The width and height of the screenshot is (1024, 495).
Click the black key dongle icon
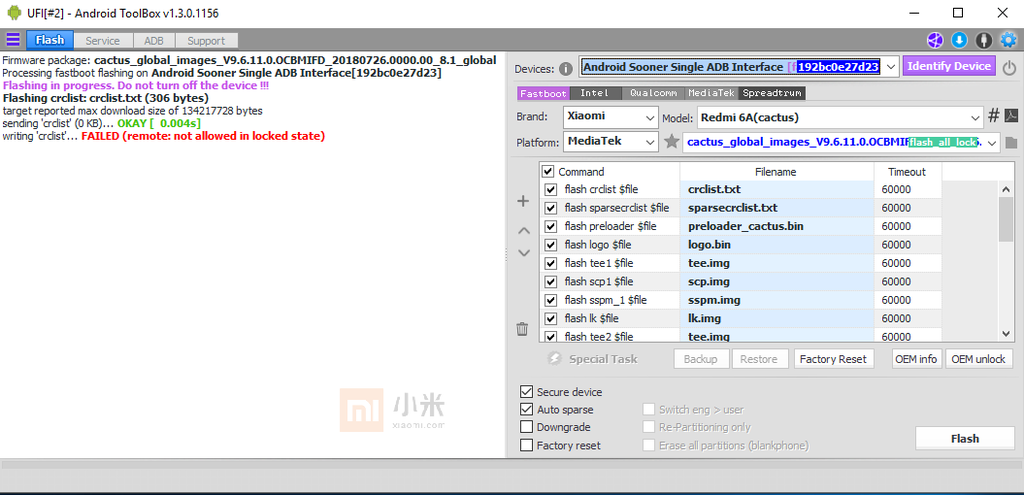pyautogui.click(x=984, y=40)
